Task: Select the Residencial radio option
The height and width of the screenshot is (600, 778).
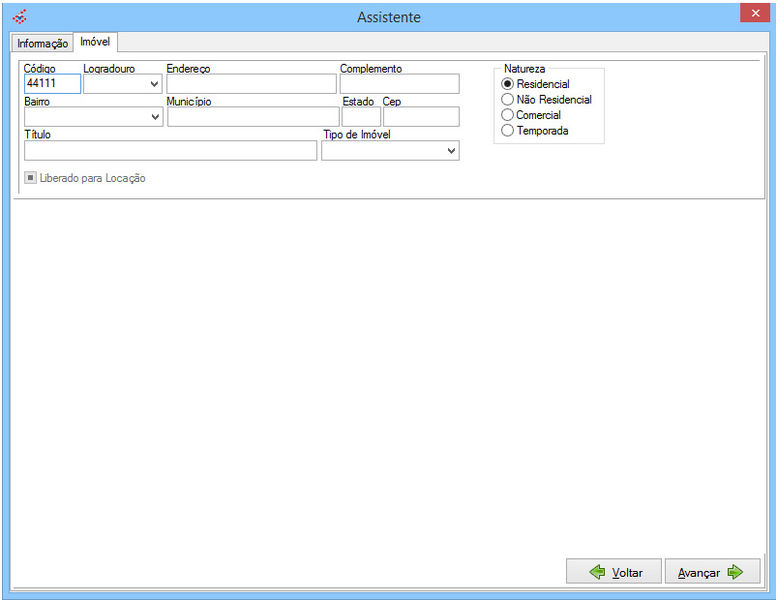Action: coord(508,84)
